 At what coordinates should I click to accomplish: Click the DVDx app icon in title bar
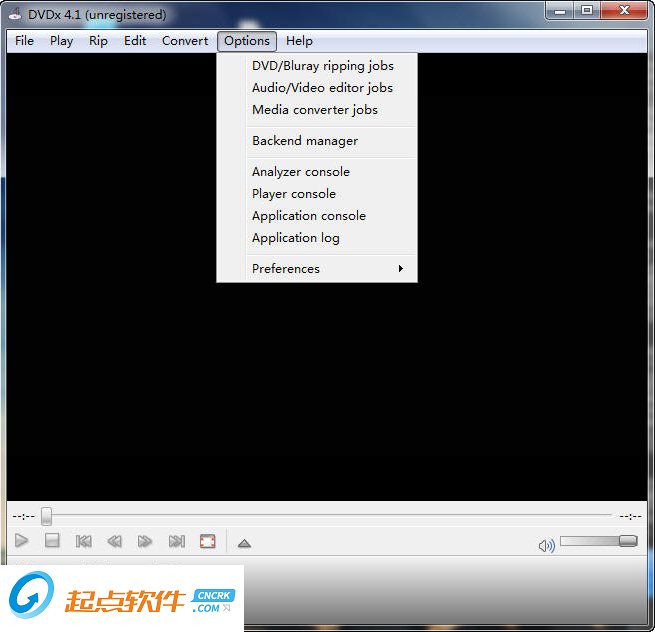(x=15, y=14)
